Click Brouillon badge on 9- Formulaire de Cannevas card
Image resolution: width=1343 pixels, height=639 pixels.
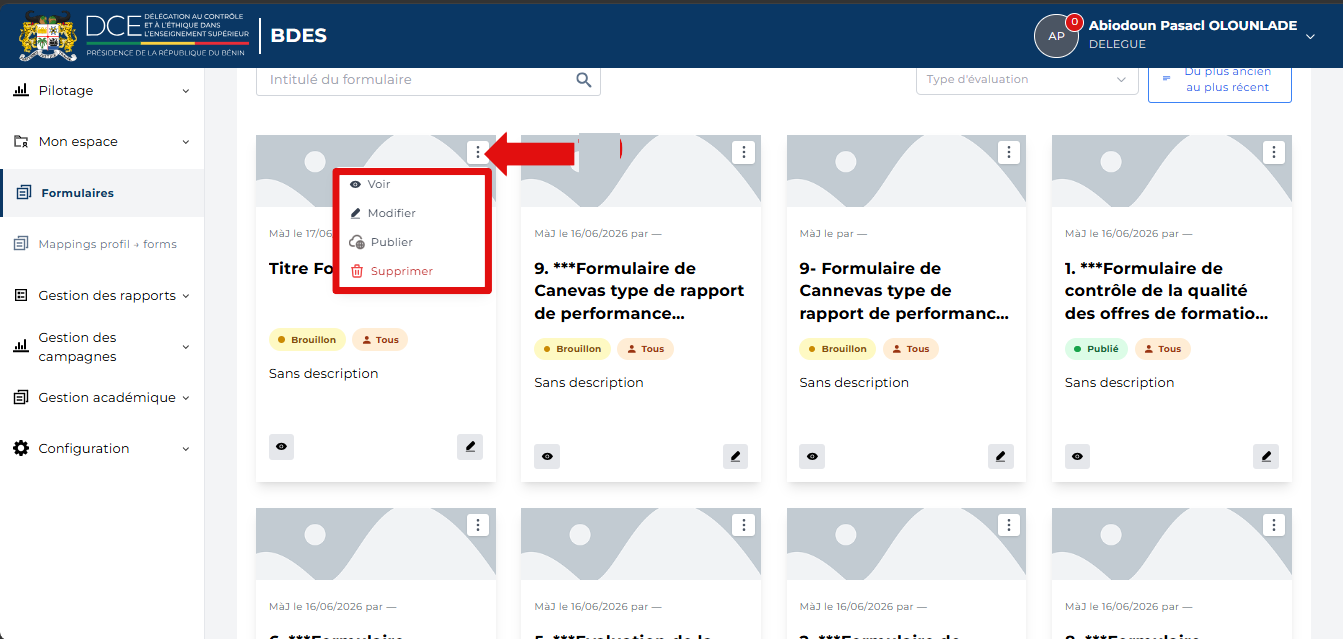point(838,349)
